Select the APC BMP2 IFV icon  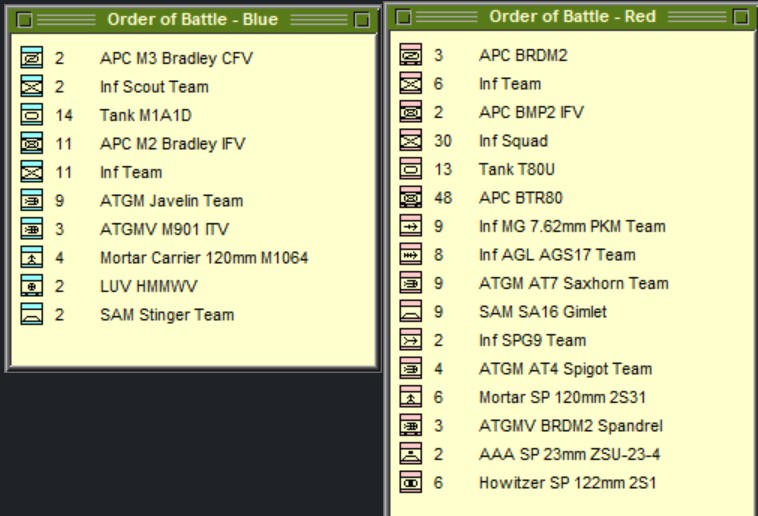tap(410, 112)
